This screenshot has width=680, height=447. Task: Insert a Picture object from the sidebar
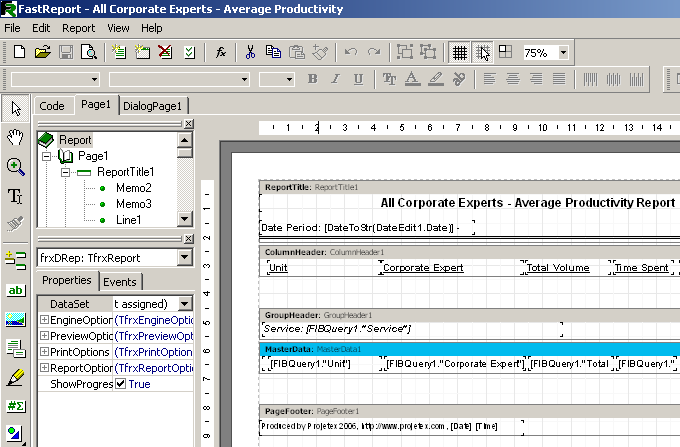15,319
